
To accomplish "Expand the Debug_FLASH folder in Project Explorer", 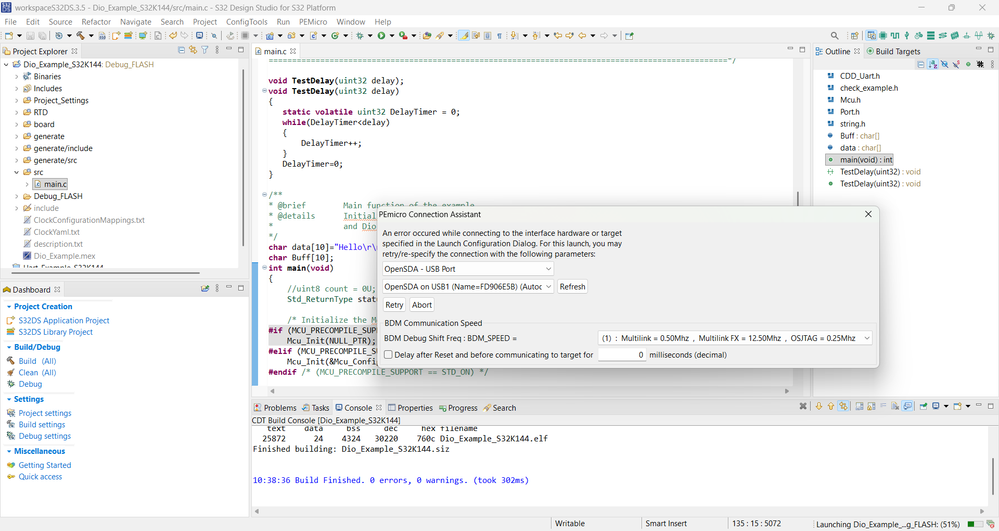I will tap(17, 197).
